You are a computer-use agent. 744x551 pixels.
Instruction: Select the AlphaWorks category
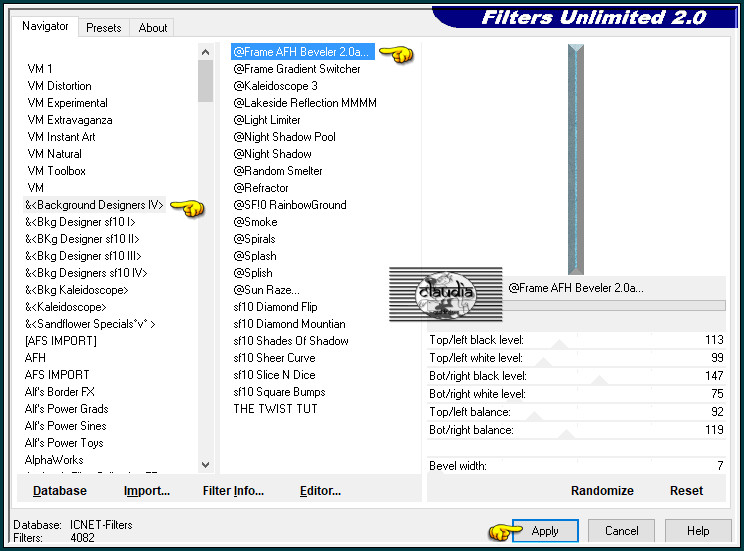pyautogui.click(x=54, y=460)
